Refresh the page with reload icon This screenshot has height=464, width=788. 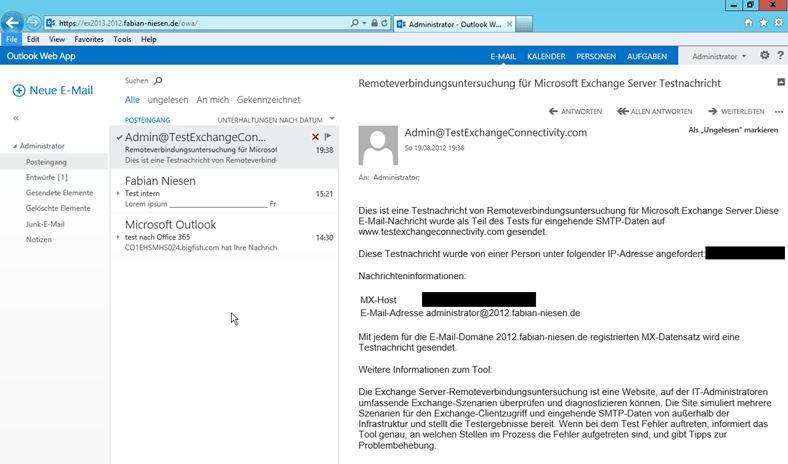point(384,23)
